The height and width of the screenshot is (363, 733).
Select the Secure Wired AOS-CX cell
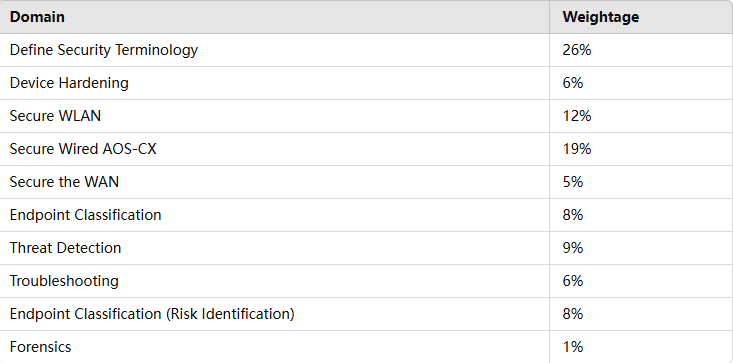pos(275,149)
